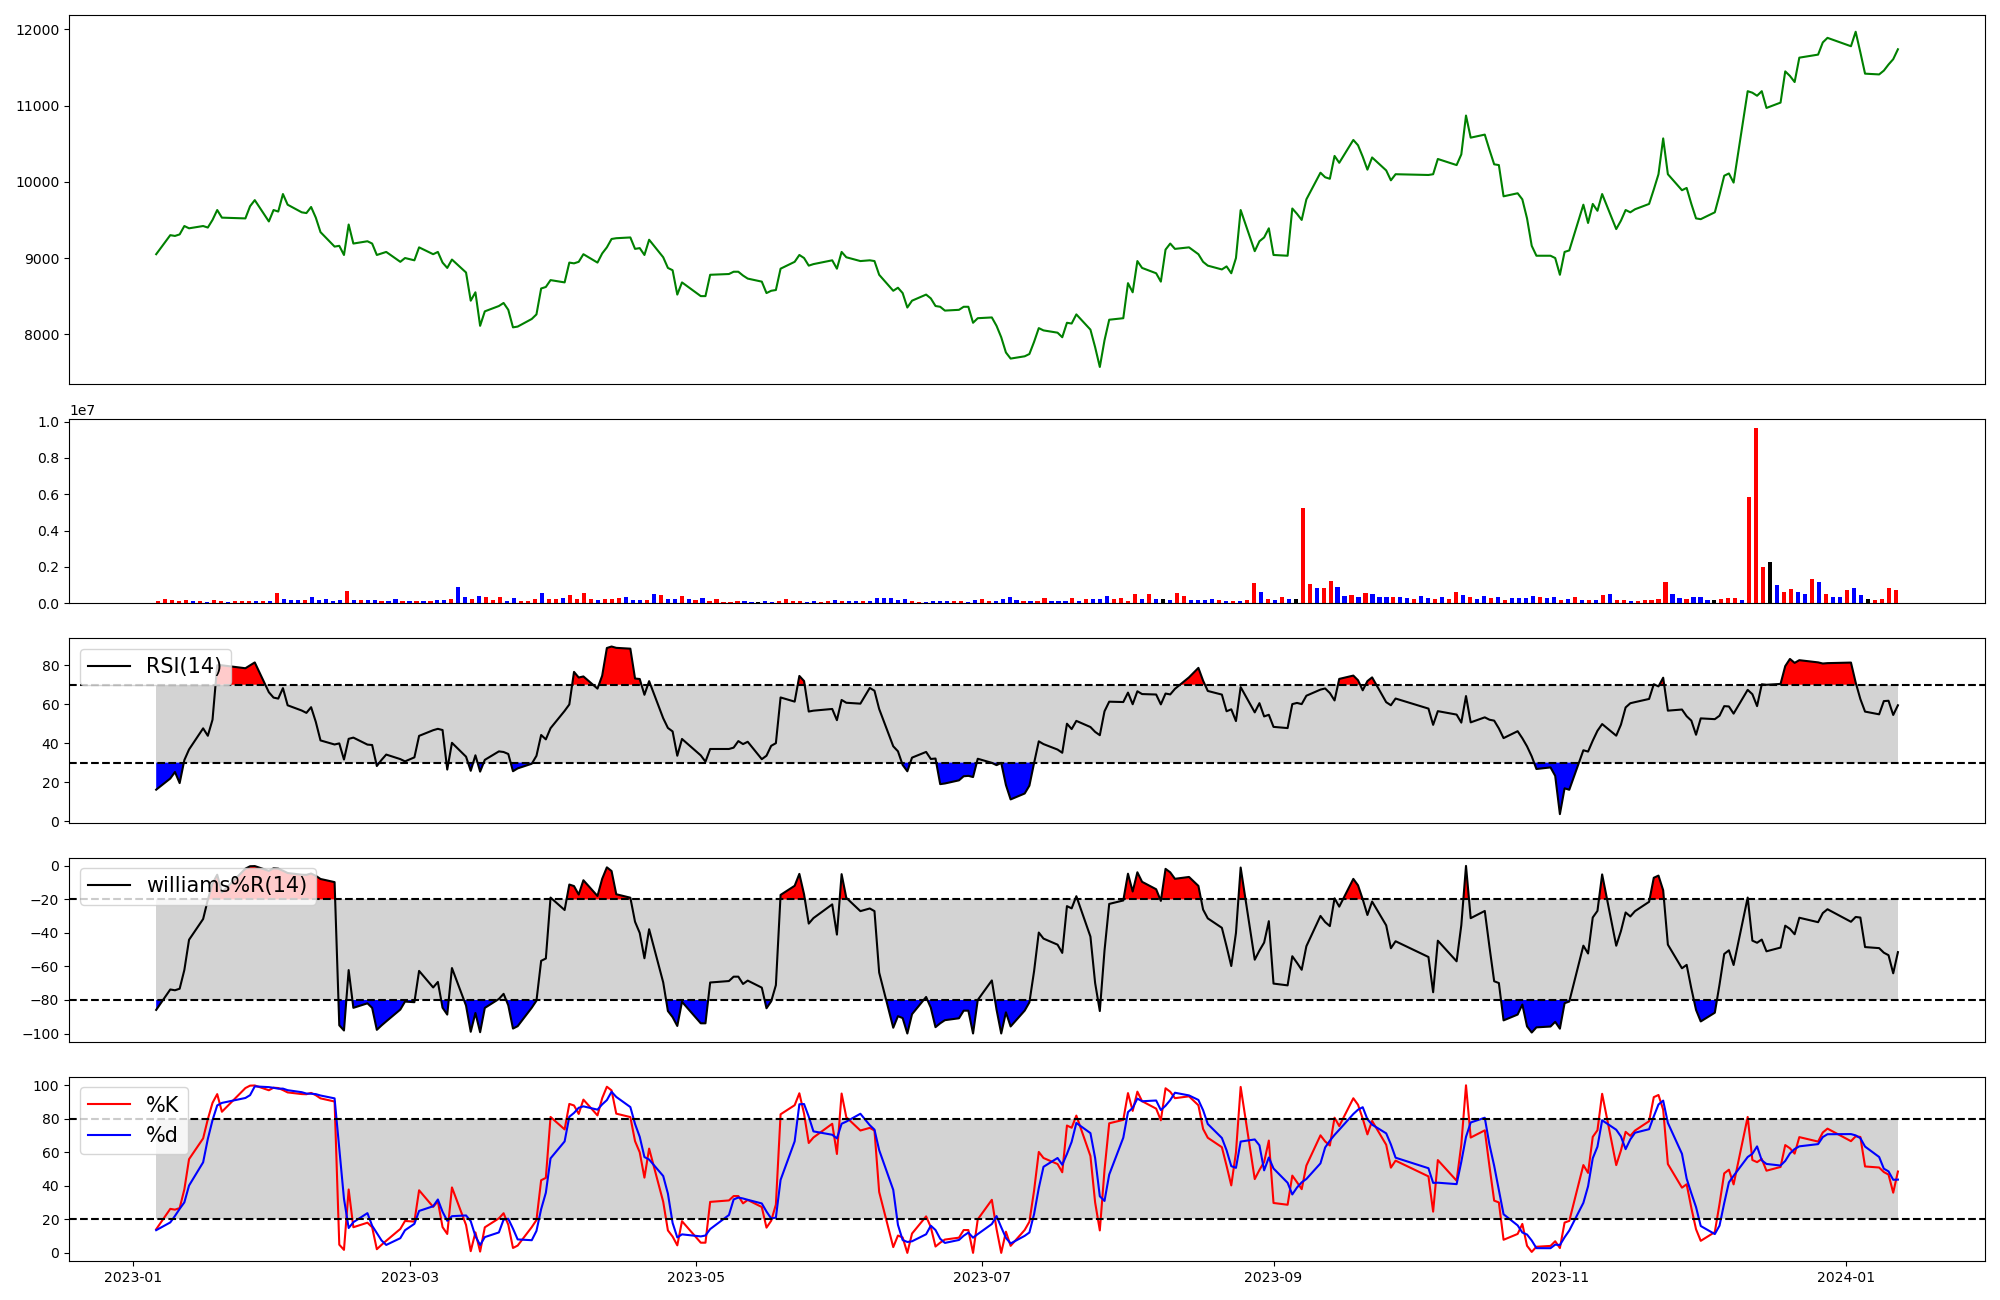The width and height of the screenshot is (2000, 1300).
Task: Click the 12000 price axis tick label
Action: pyautogui.click(x=37, y=30)
